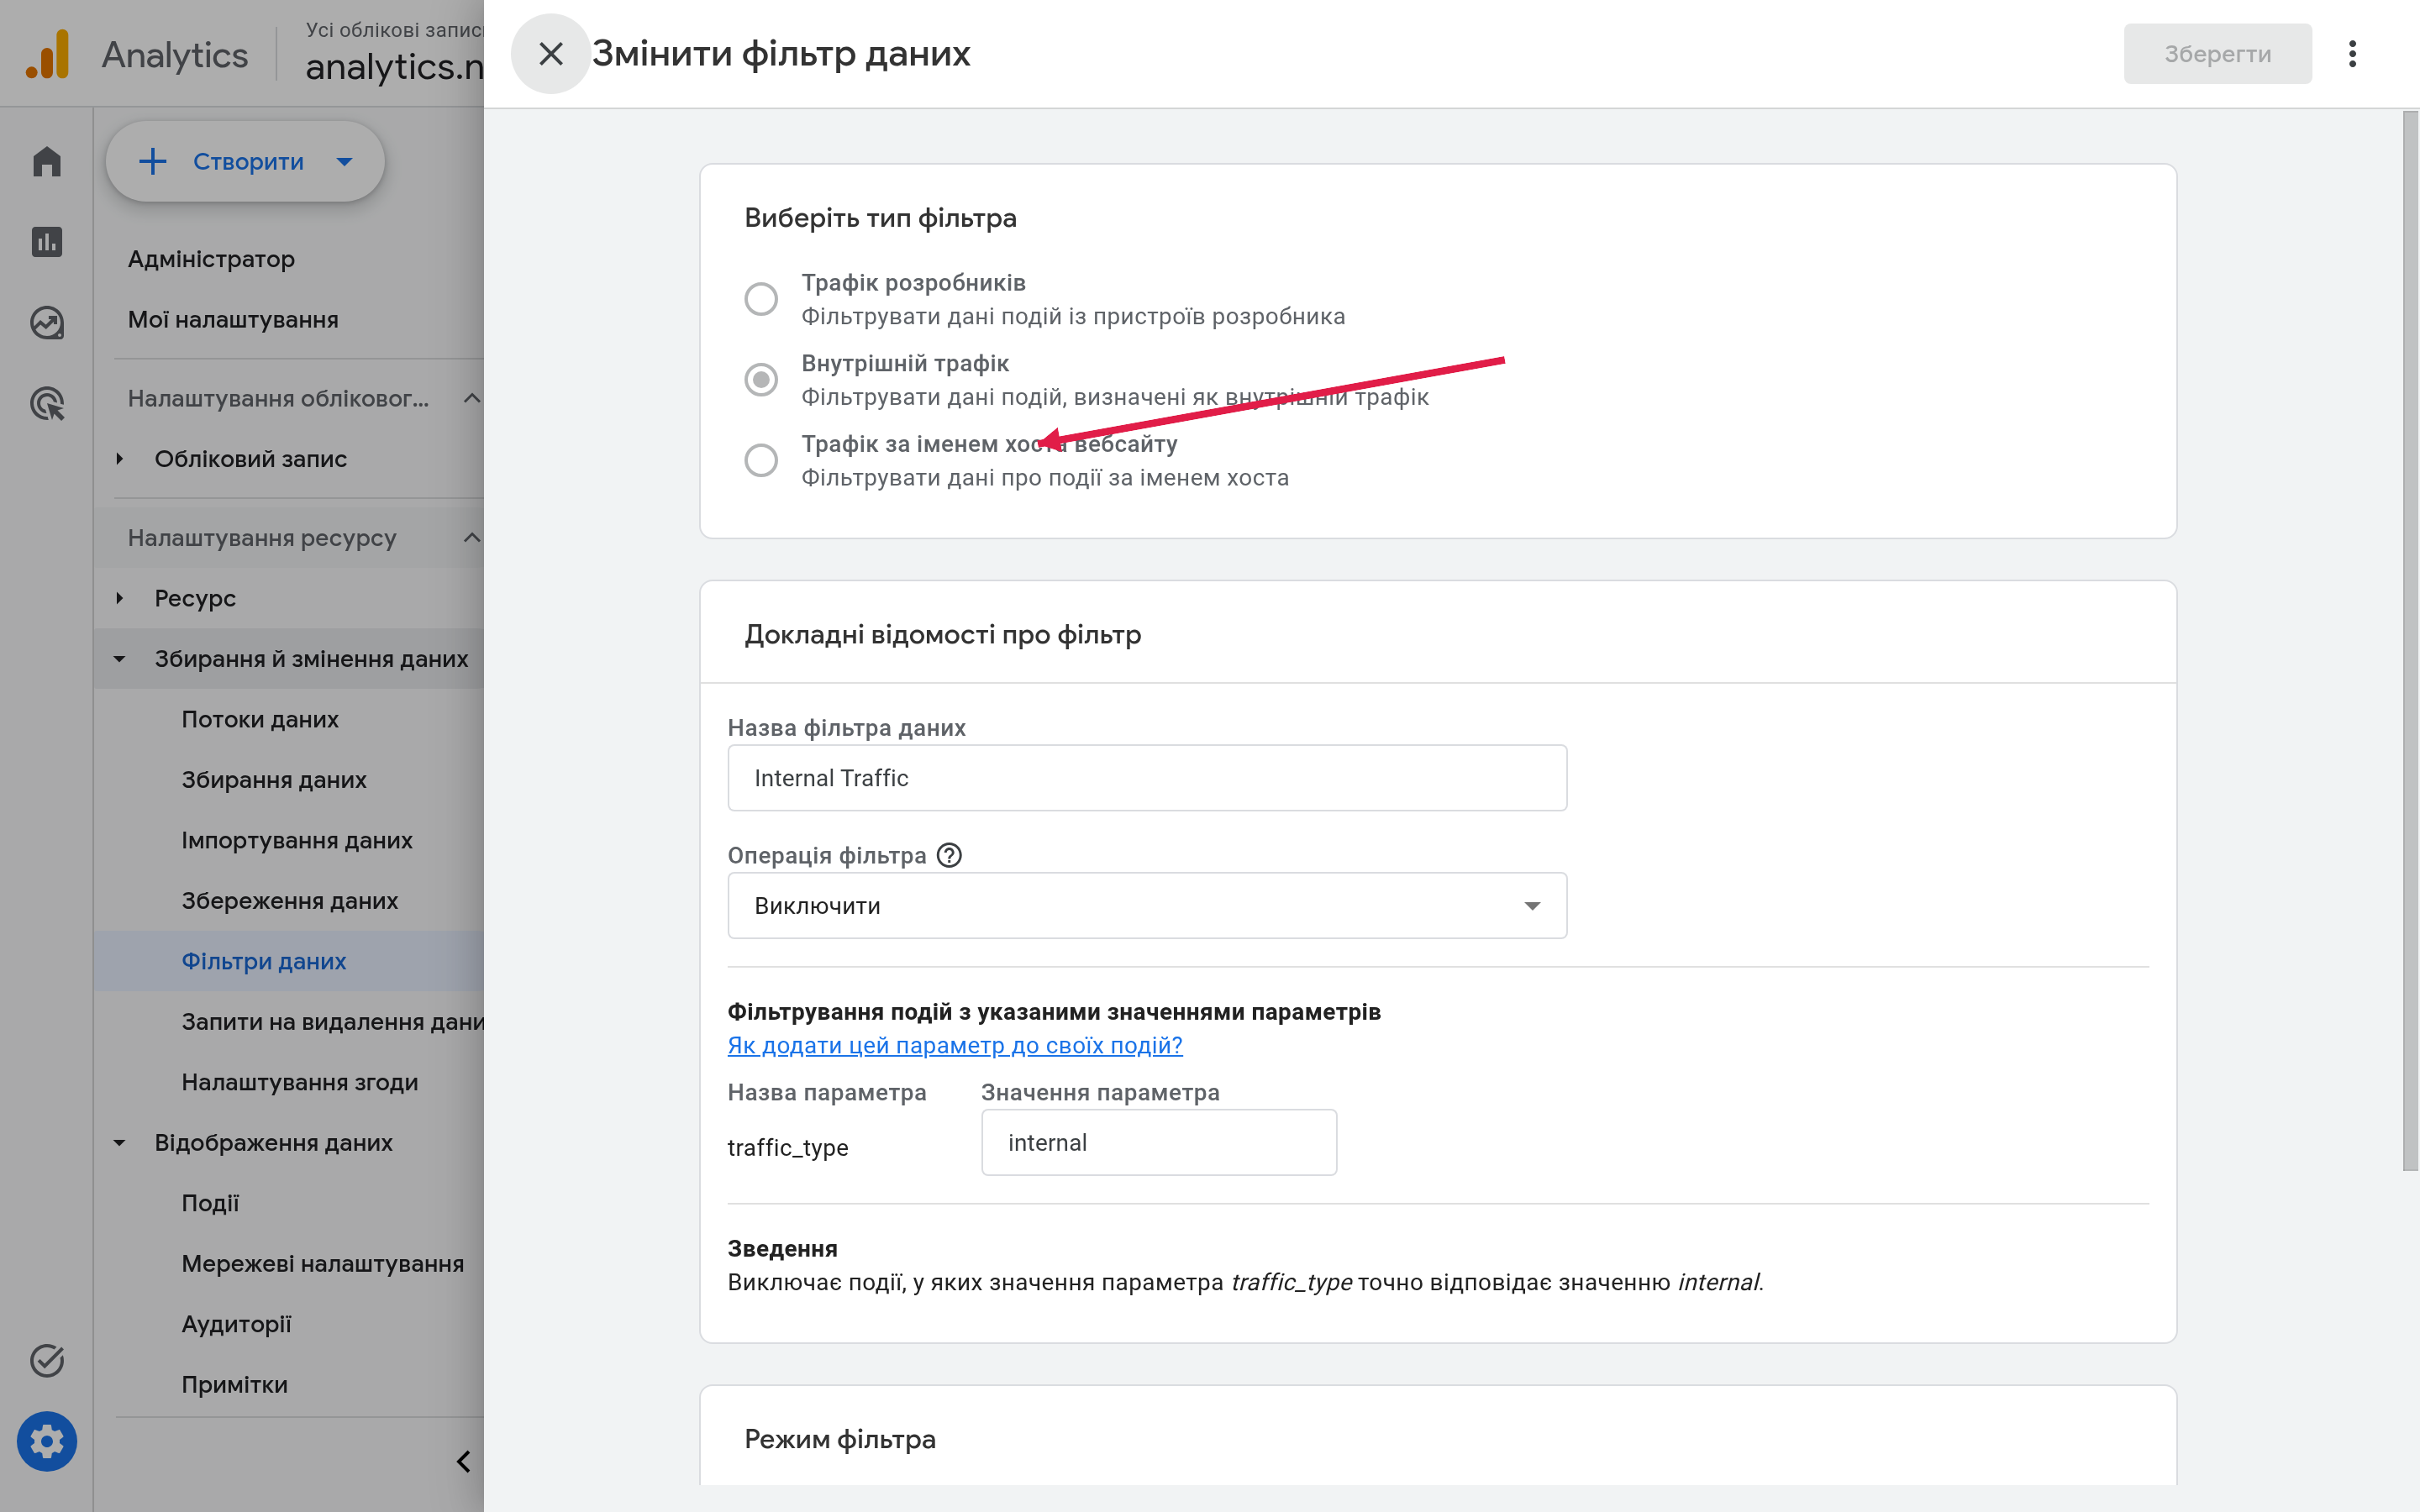Collapse the admin navigation panel arrow

pyautogui.click(x=463, y=1461)
